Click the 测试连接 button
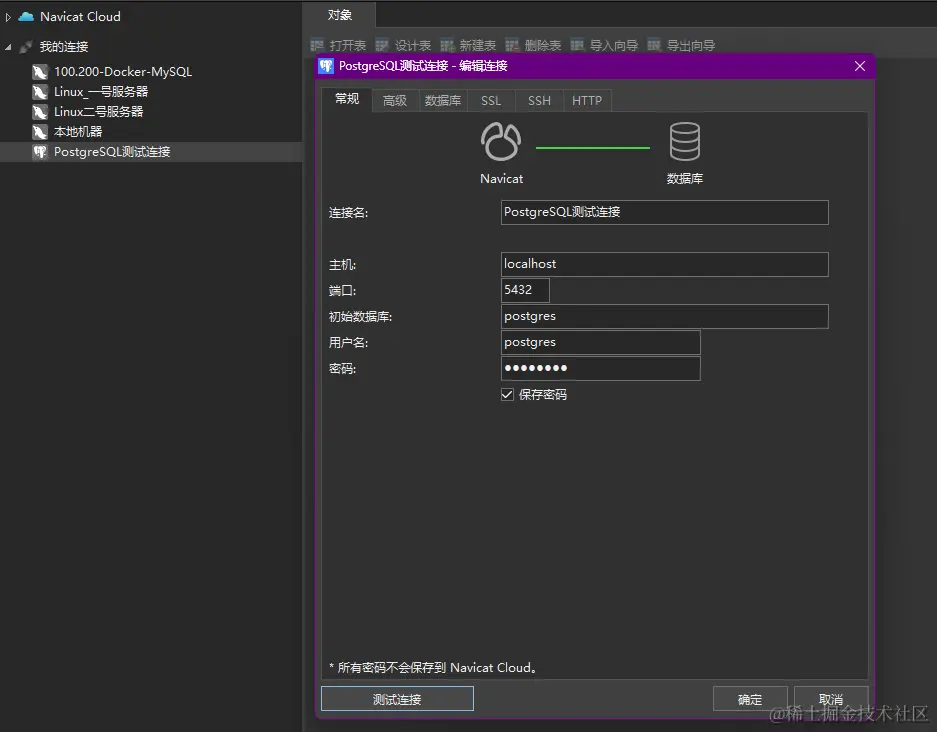This screenshot has height=732, width=937. tap(397, 699)
